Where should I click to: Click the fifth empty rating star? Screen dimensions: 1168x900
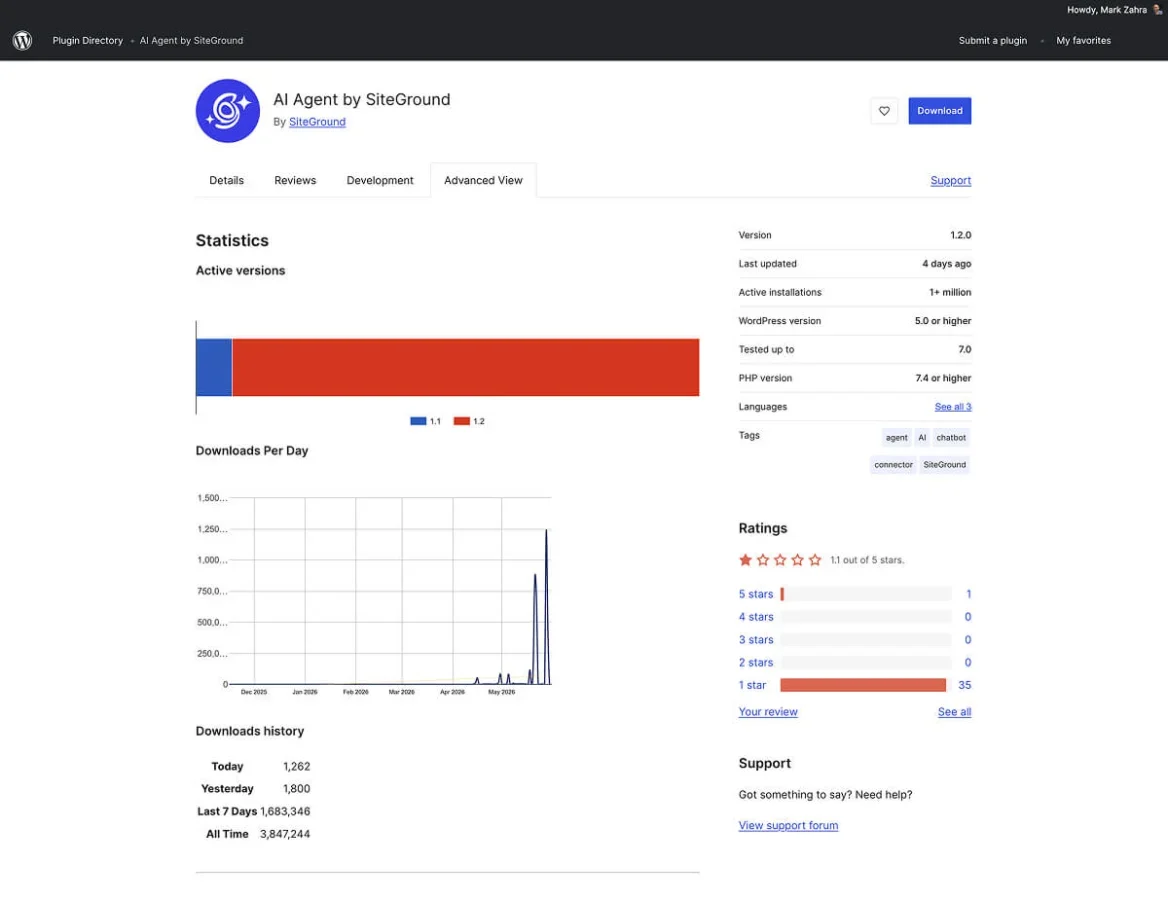pos(815,560)
